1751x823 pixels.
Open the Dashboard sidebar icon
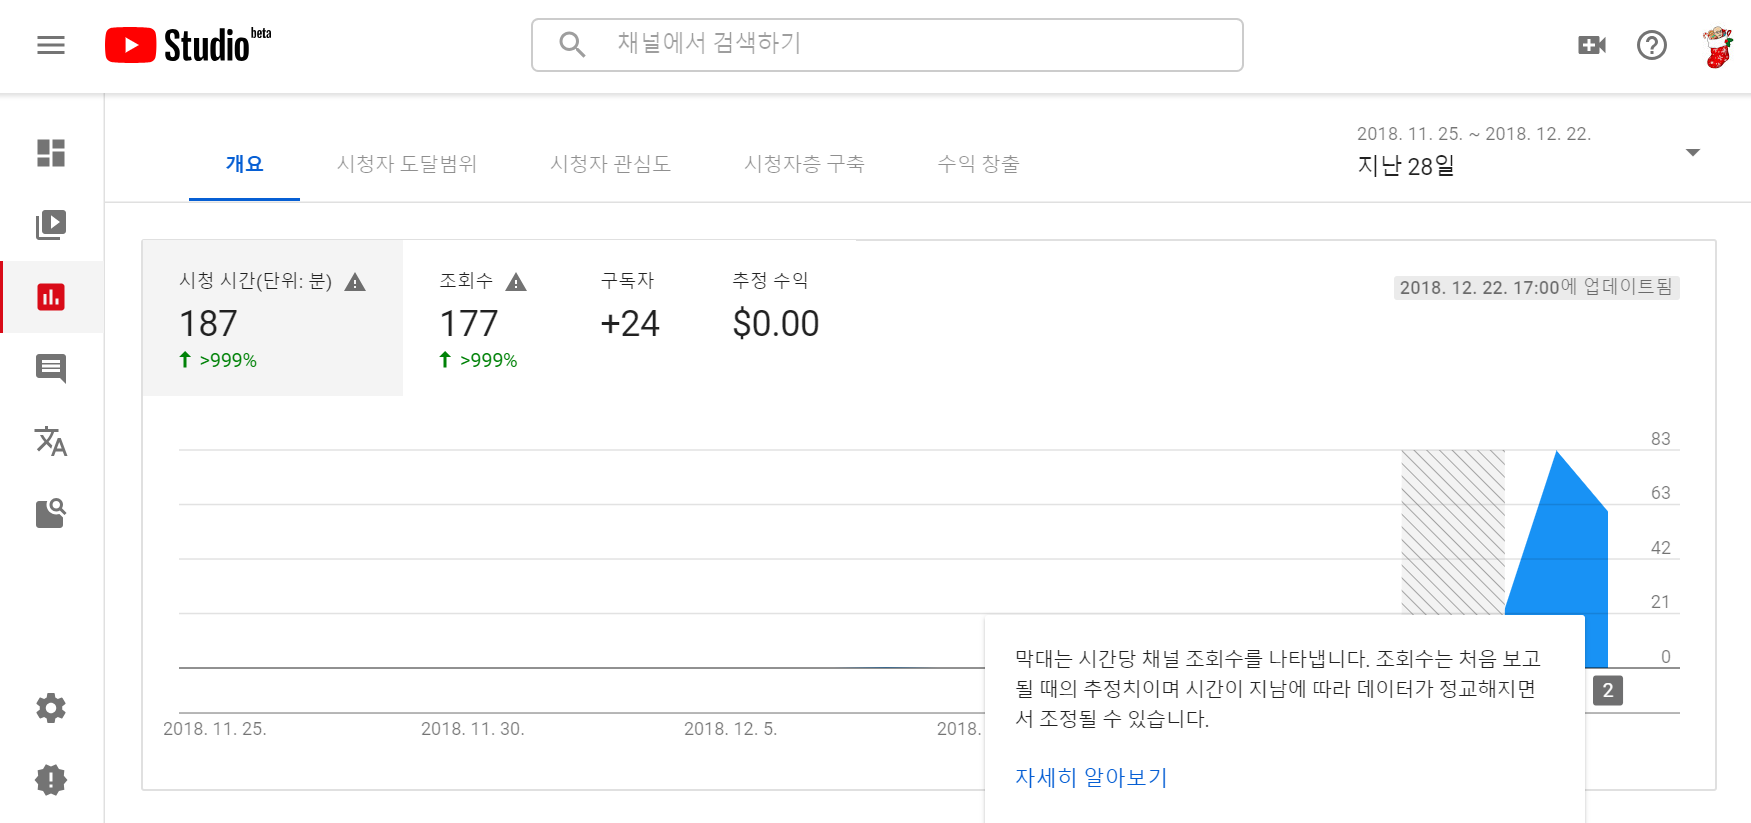point(51,153)
